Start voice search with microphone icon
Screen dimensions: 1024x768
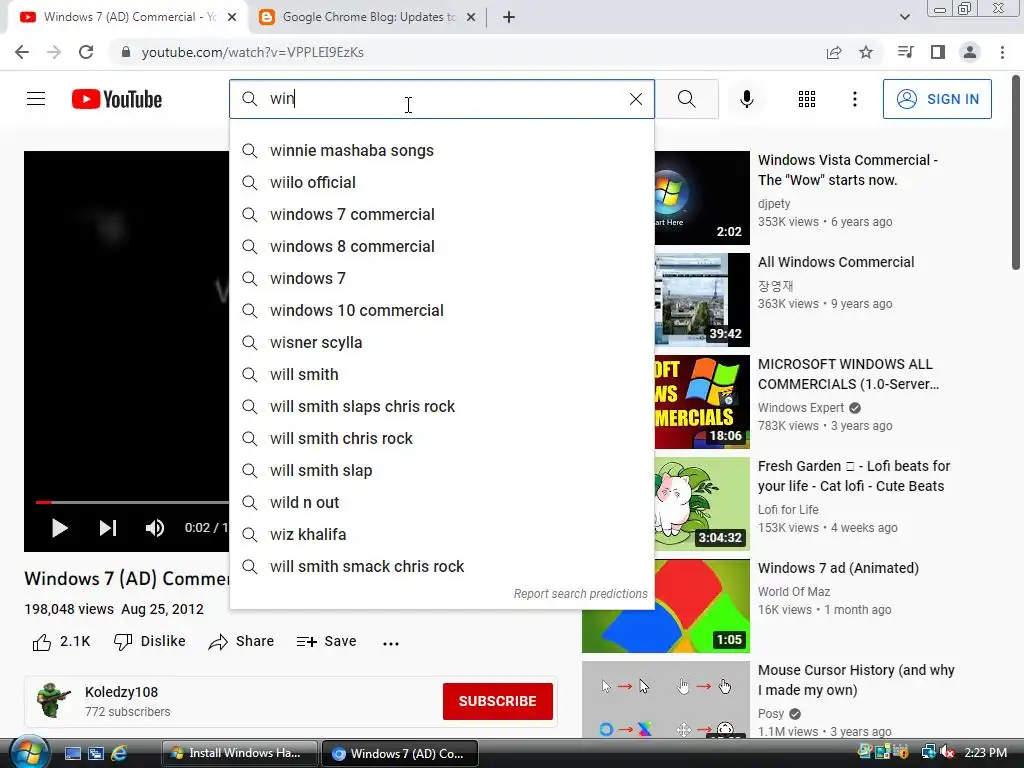click(x=746, y=99)
